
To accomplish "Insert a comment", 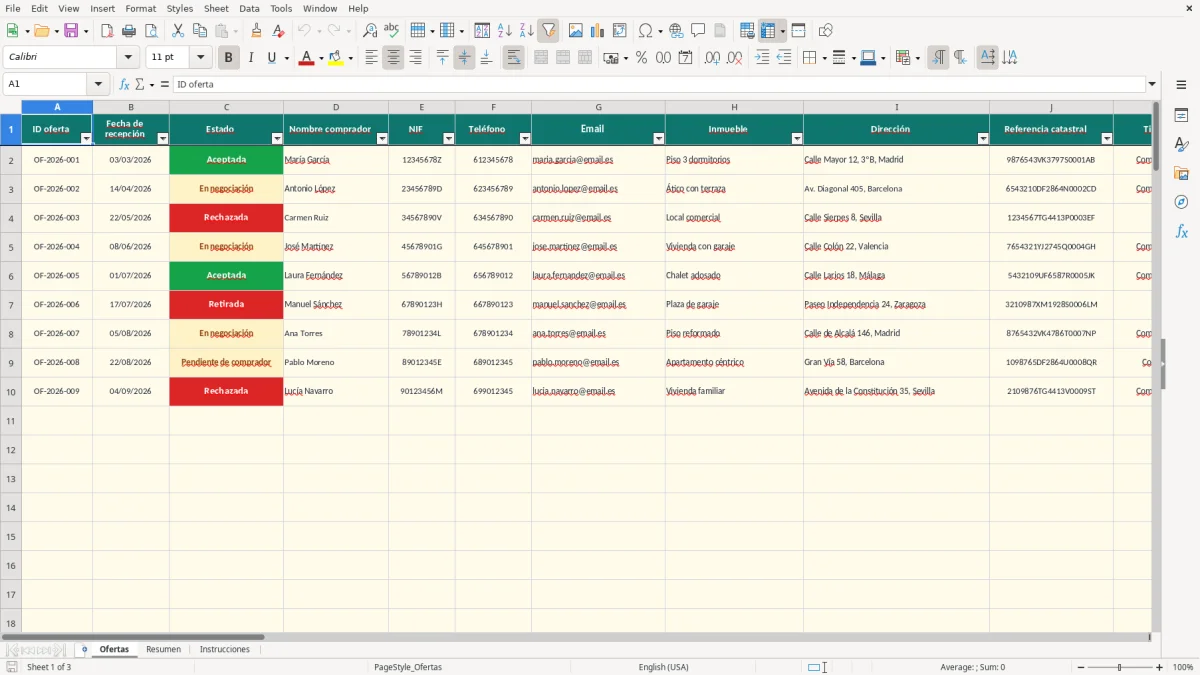I will tap(698, 31).
